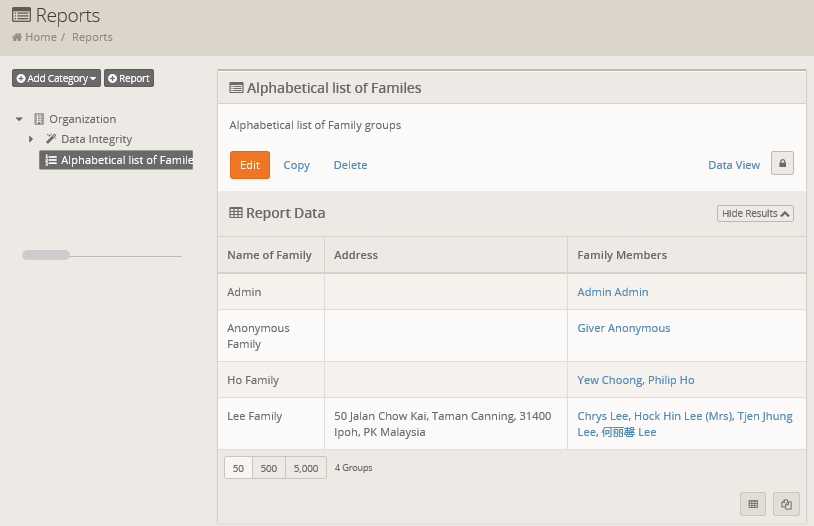Collapse results with Hide Results toggle
The image size is (814, 526).
pos(755,214)
